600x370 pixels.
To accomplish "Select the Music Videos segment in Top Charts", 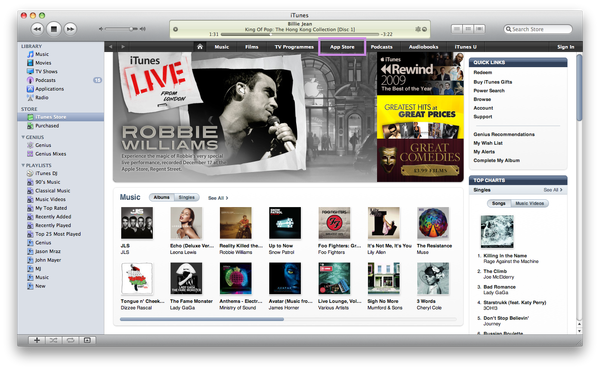I will [529, 204].
